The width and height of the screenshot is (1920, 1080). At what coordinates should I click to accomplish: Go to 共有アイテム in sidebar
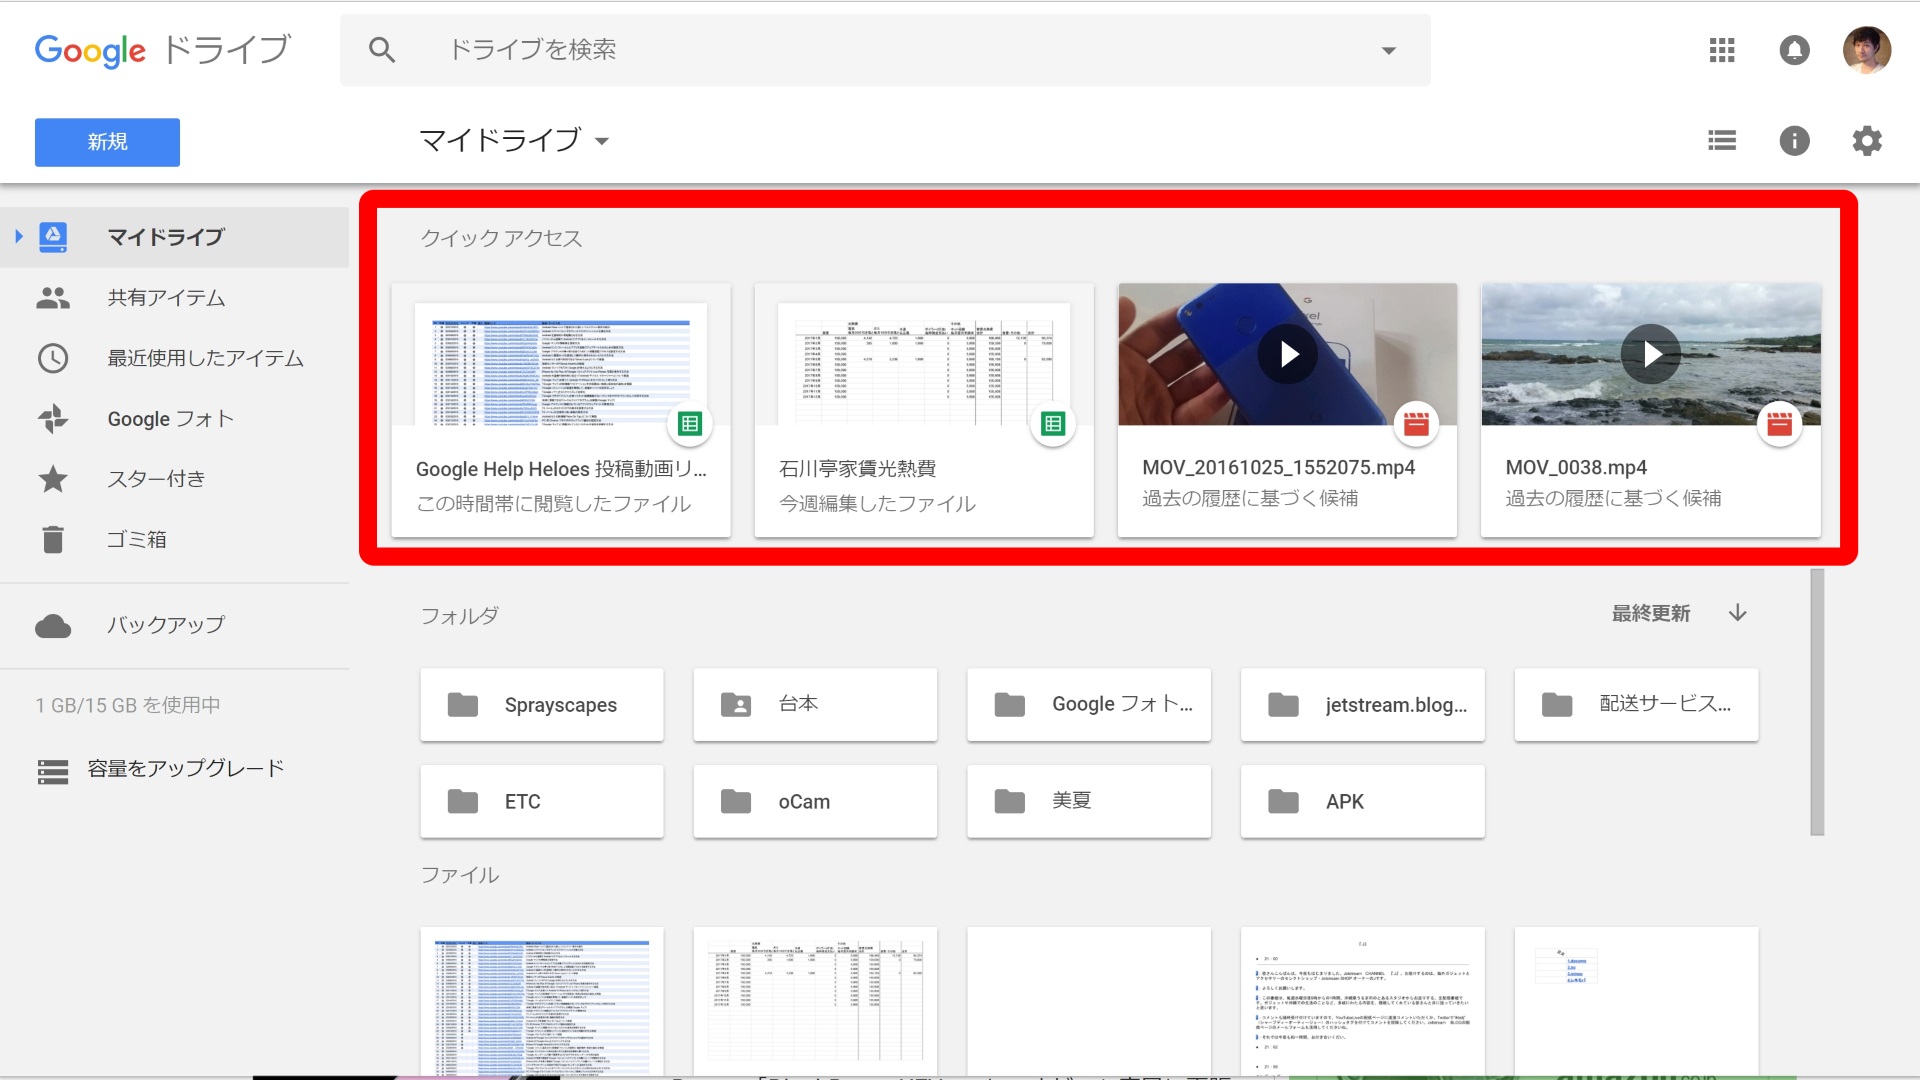click(x=166, y=298)
